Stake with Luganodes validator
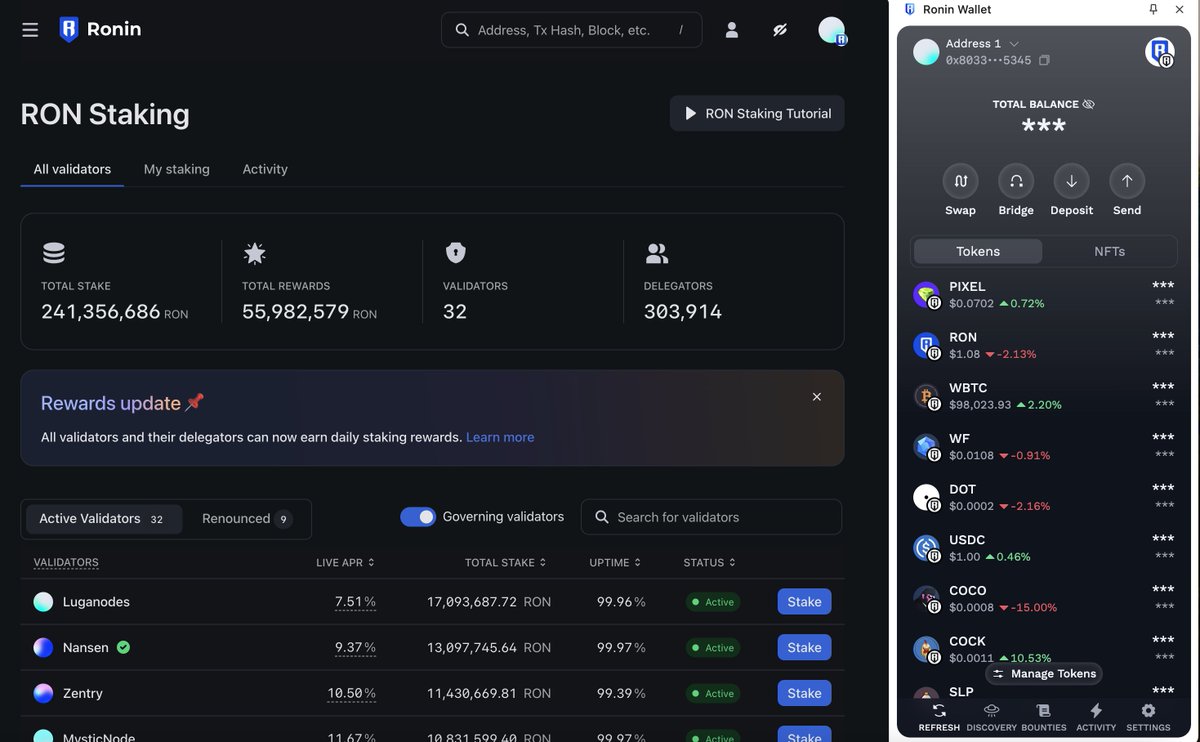This screenshot has height=742, width=1200. pos(804,602)
